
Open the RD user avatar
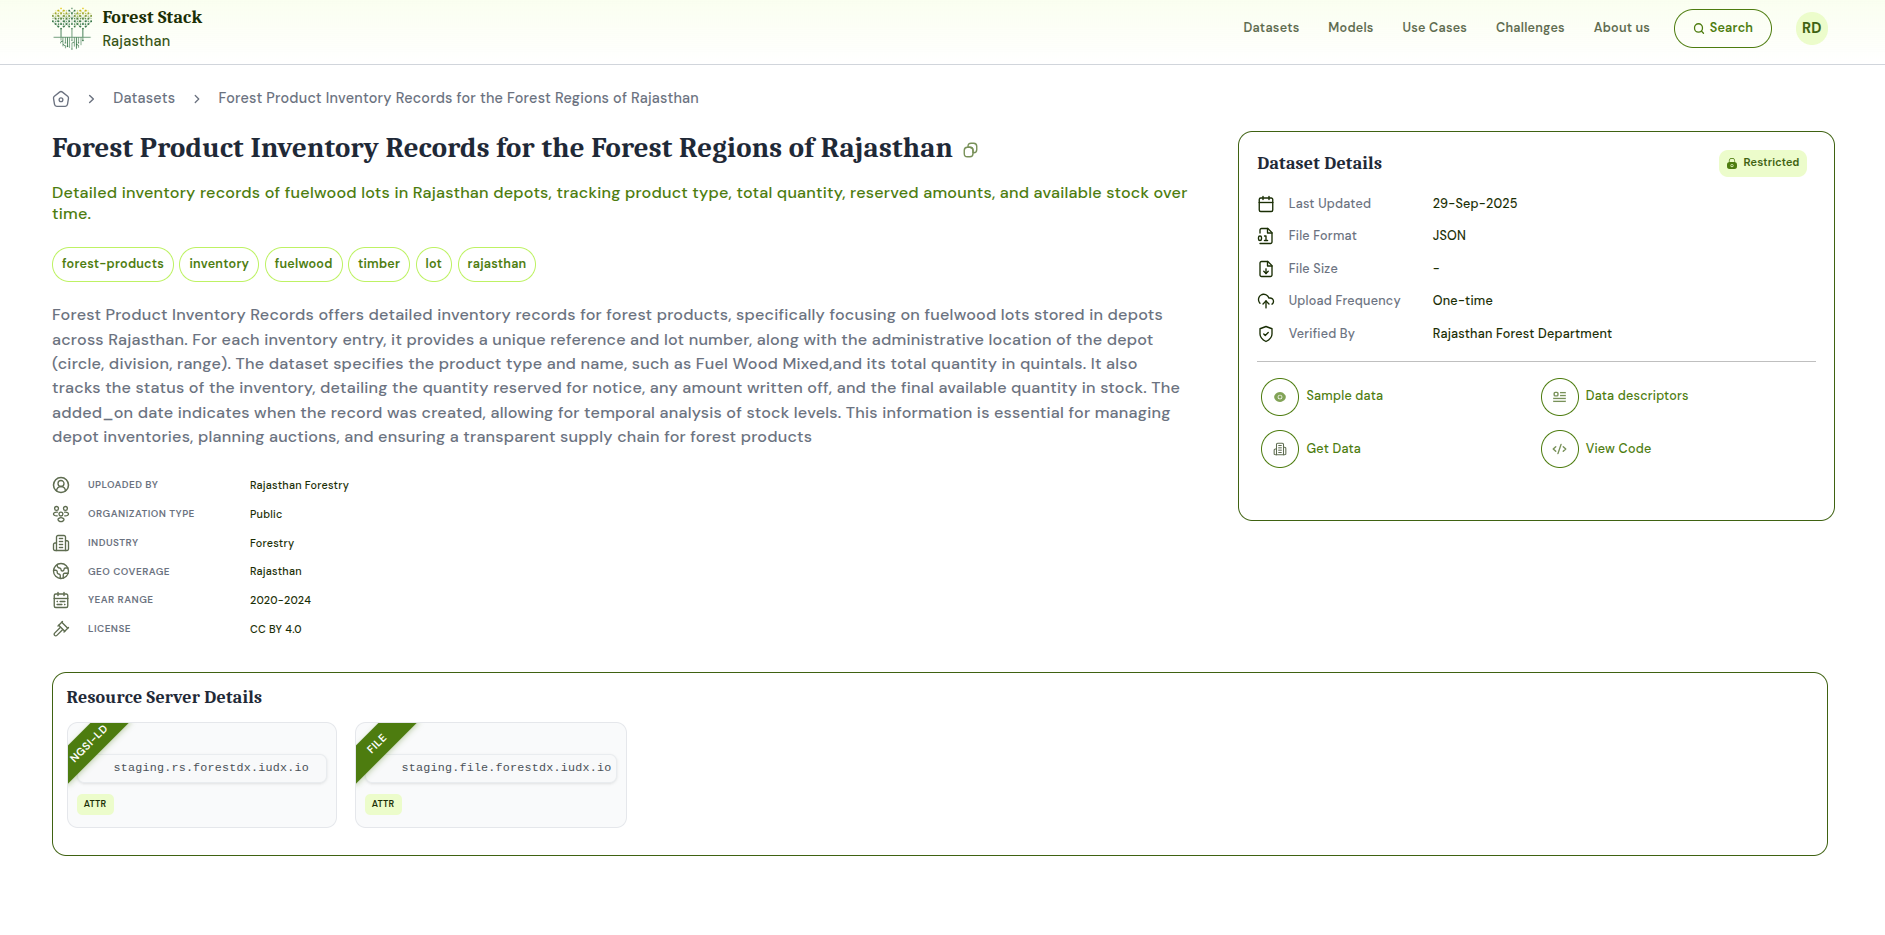point(1811,28)
